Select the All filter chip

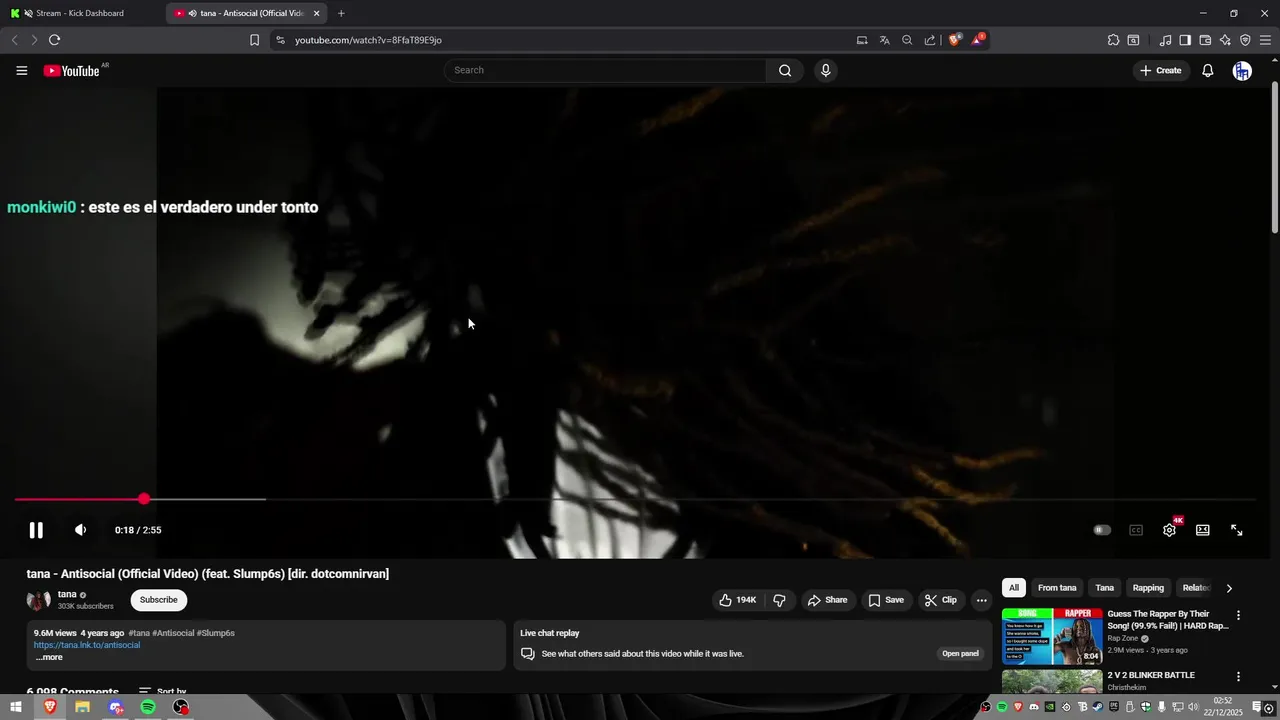(x=1014, y=588)
